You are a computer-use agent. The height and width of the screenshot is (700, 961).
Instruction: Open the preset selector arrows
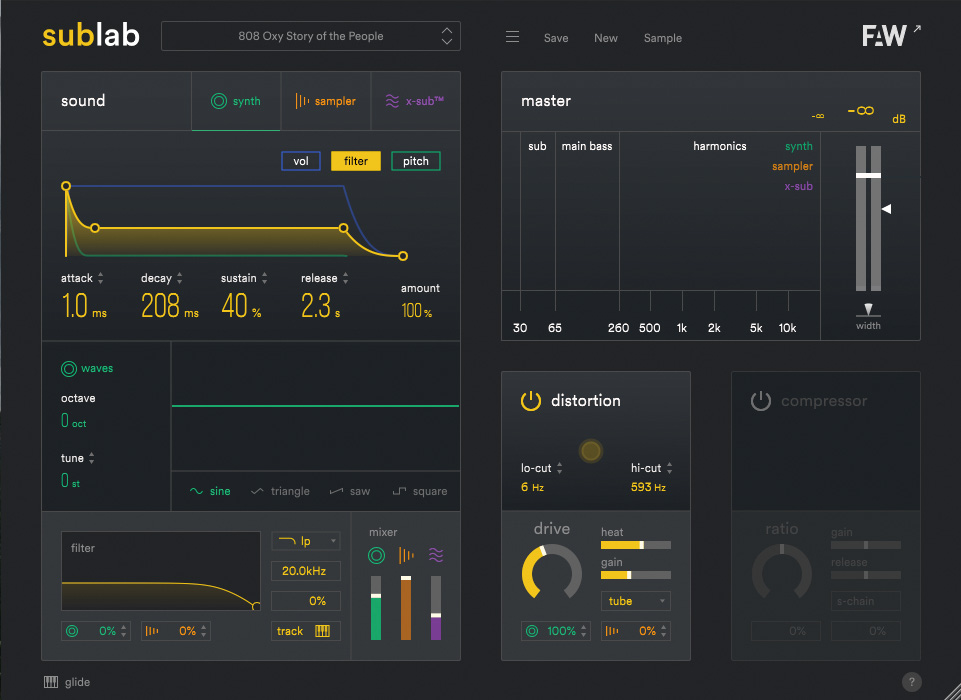click(447, 36)
